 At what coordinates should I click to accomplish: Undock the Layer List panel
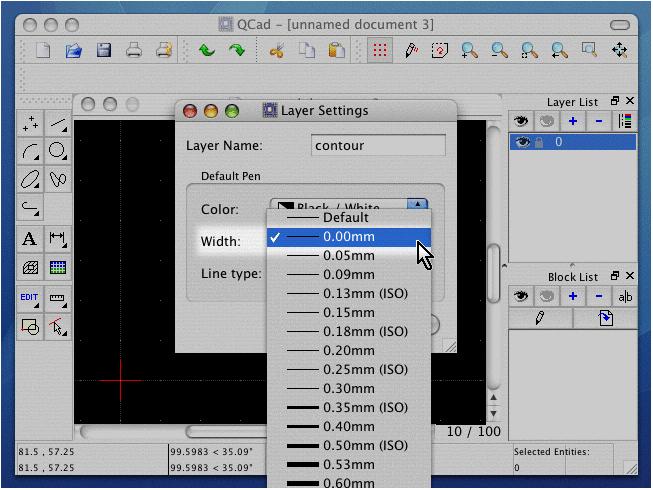(615, 101)
